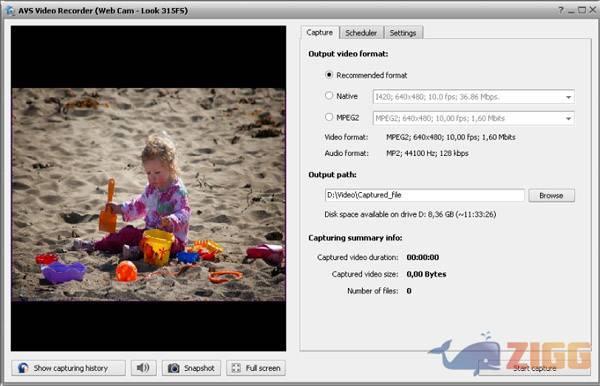Click the Disk space available on drive D text
The image size is (600, 386).
(410, 214)
